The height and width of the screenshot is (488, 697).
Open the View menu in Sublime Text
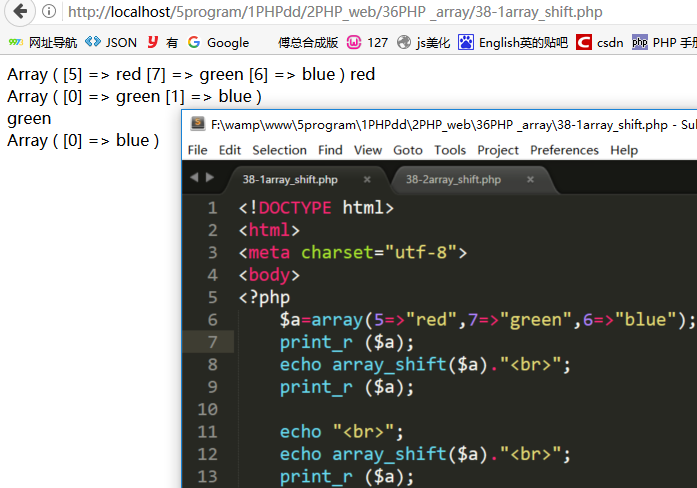(368, 150)
